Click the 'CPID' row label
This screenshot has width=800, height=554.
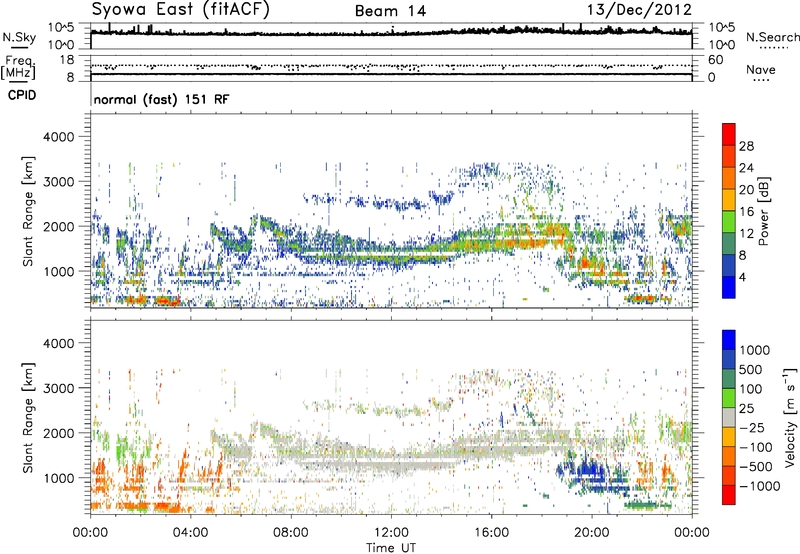pos(22,95)
